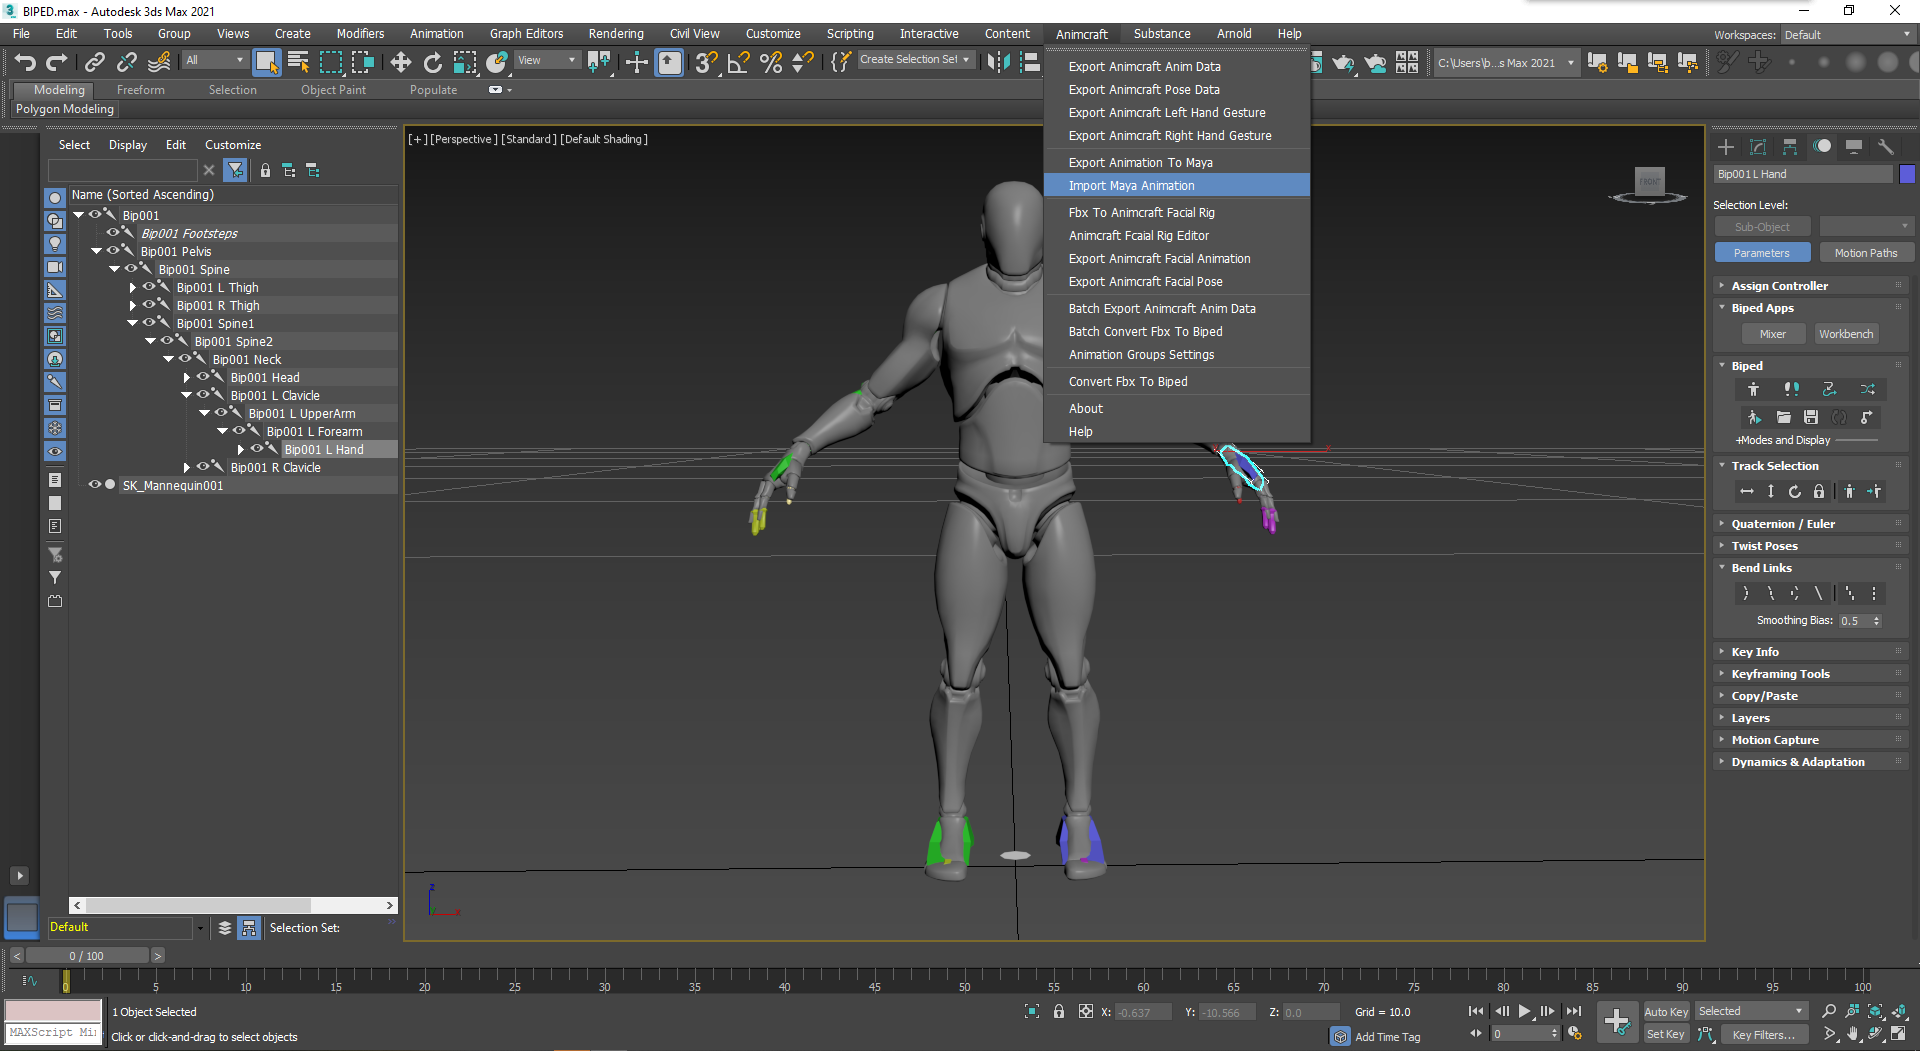1920x1051 pixels.
Task: Toggle Percent Snap icon
Action: tap(770, 62)
